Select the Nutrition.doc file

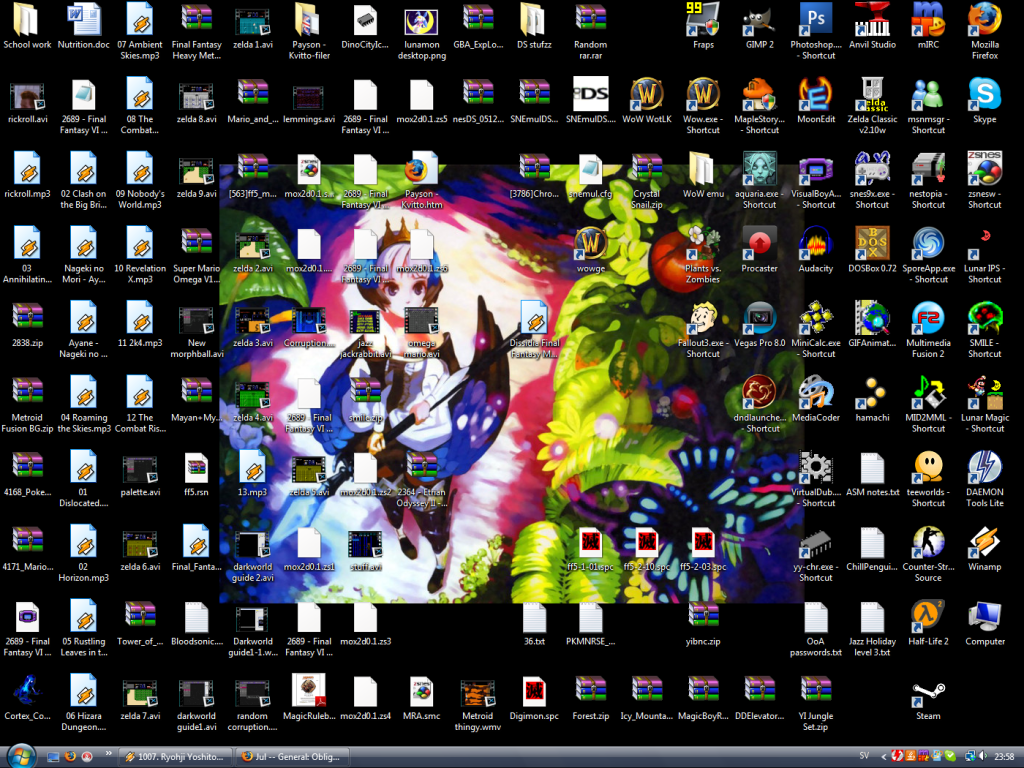pyautogui.click(x=84, y=20)
